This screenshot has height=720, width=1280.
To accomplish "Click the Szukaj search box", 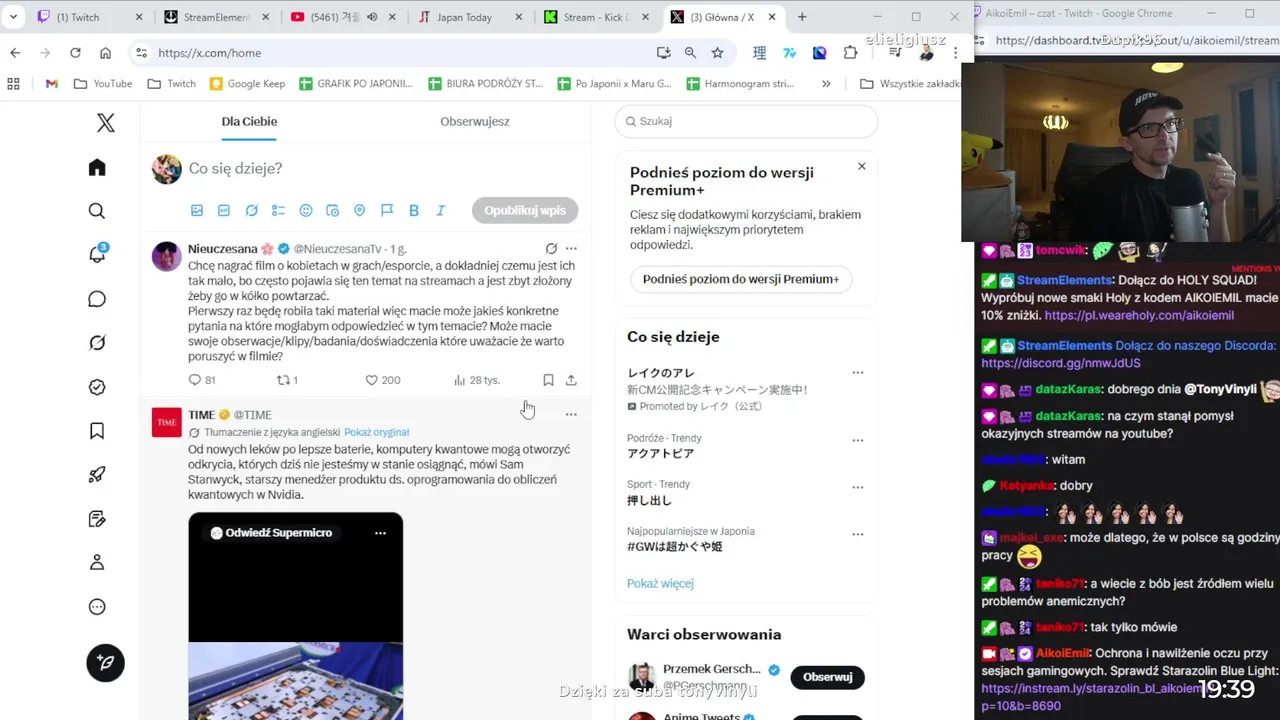I will [747, 121].
